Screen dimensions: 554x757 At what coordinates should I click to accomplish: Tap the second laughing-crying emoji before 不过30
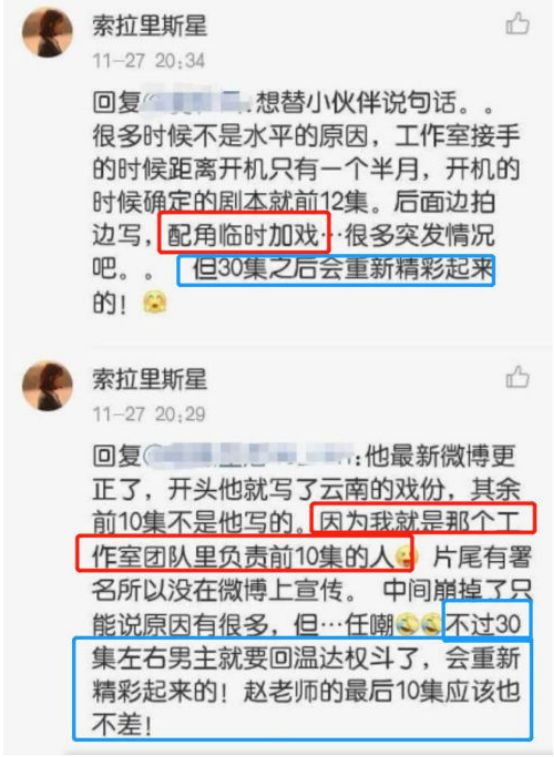click(431, 625)
